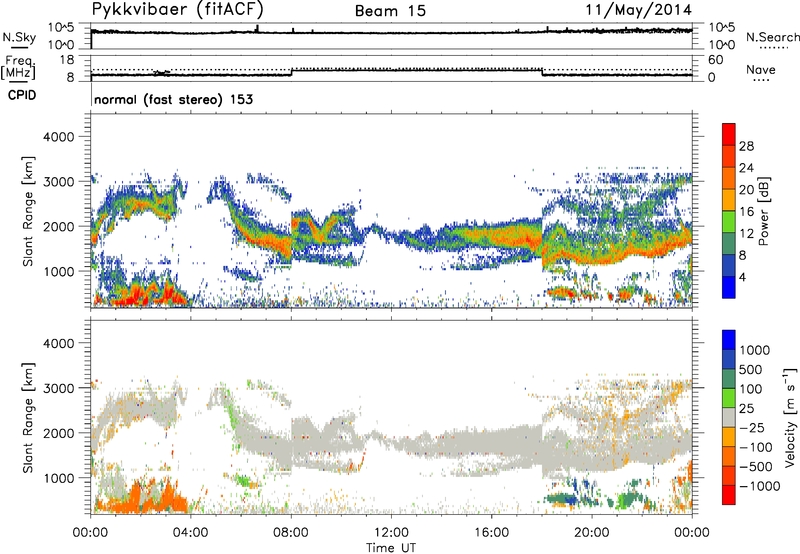The width and height of the screenshot is (800, 554).
Task: Click the 12:00 time tick label
Action: 391,533
